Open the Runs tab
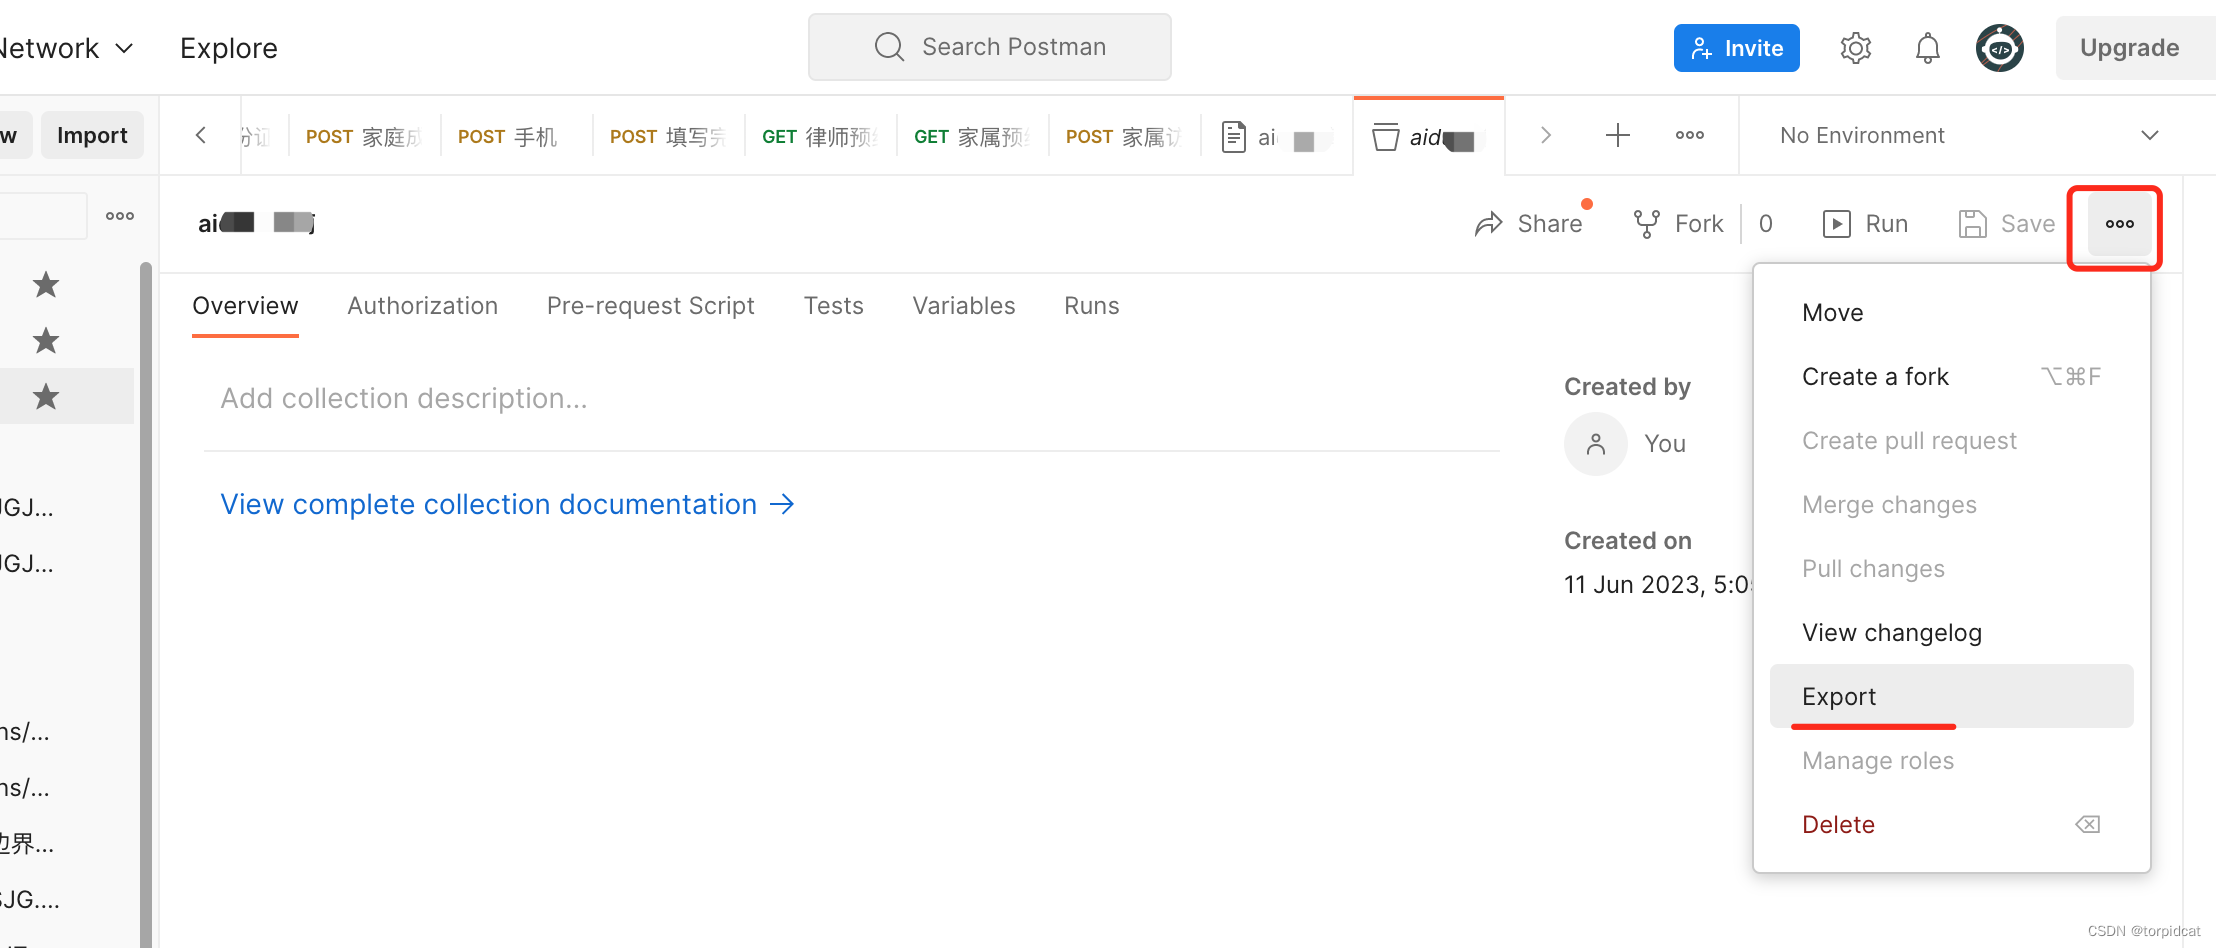This screenshot has height=948, width=2216. [x=1091, y=306]
